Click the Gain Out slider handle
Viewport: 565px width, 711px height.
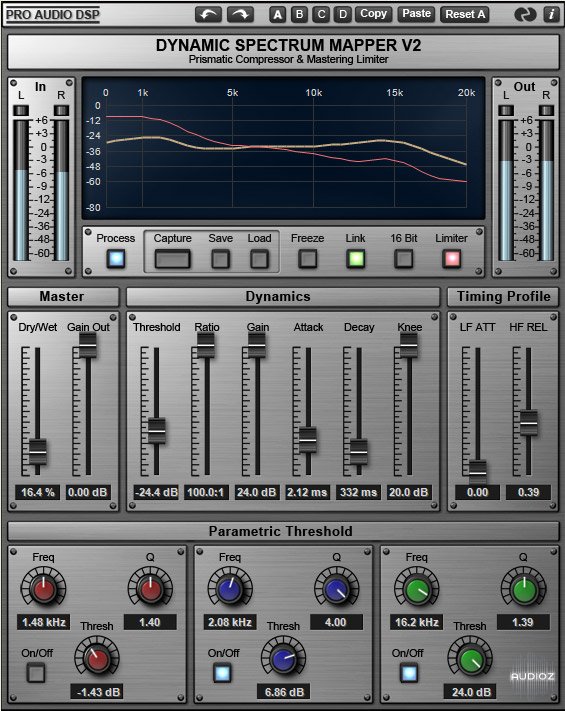tap(88, 345)
